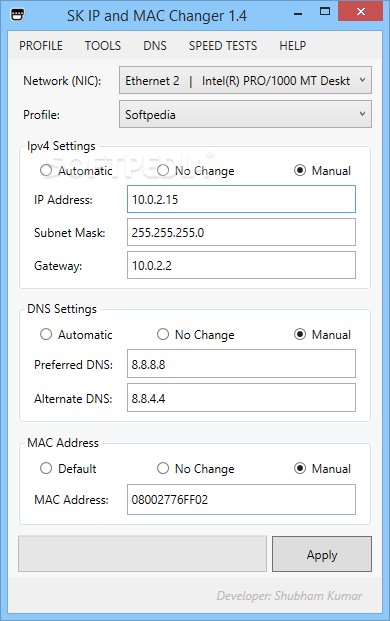Click the Preferred DNS field
The height and width of the screenshot is (621, 390).
point(241,364)
